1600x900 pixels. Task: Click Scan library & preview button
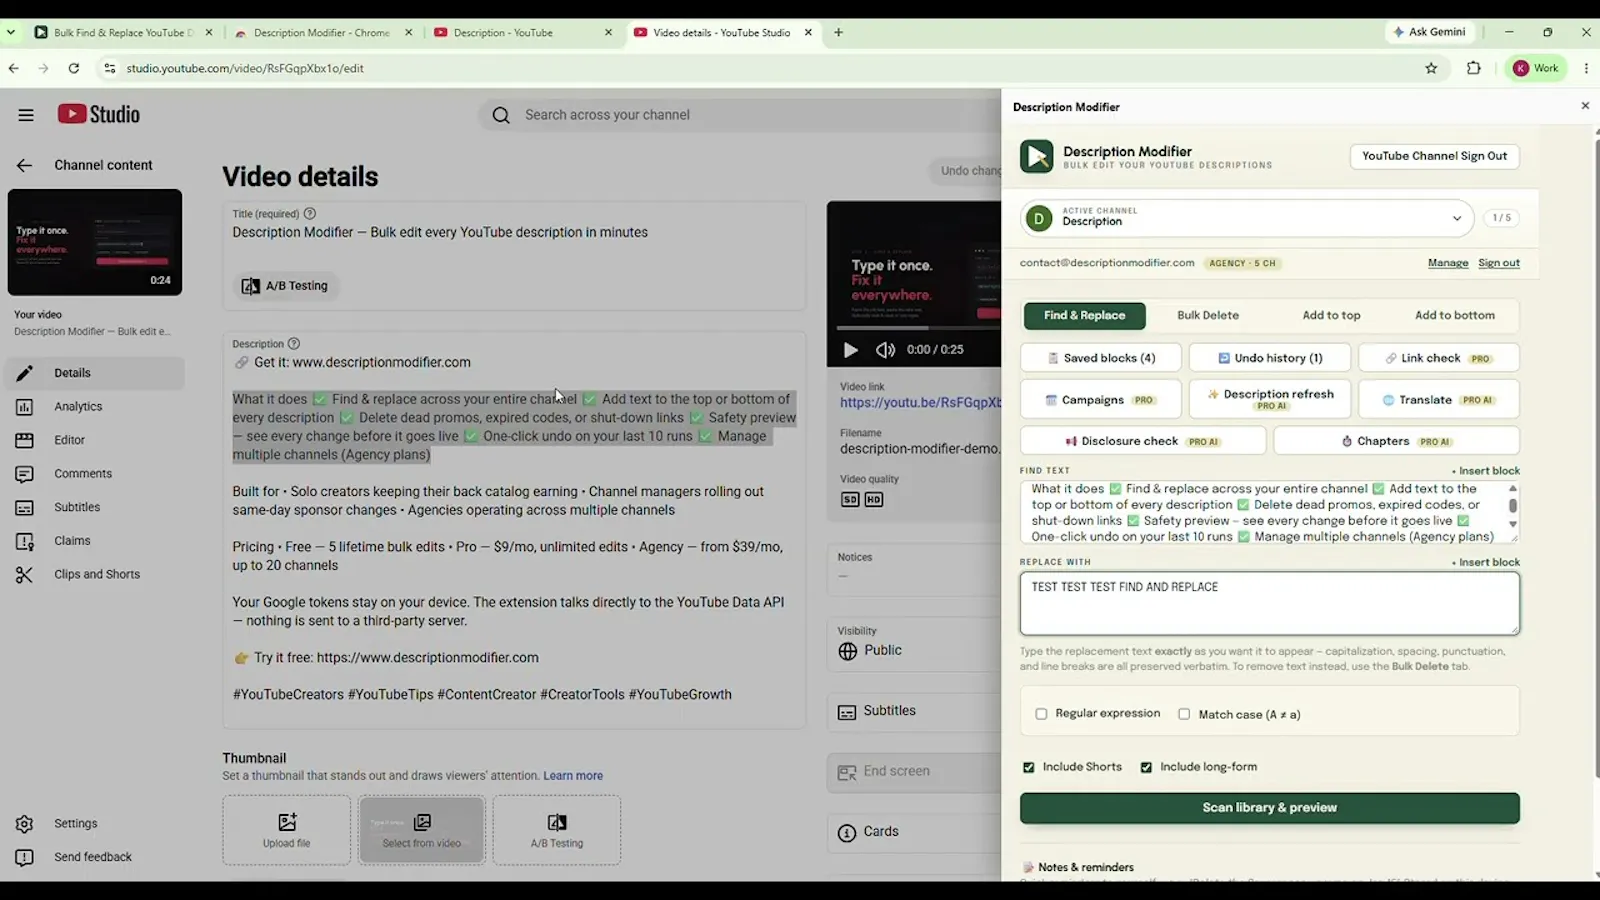tap(1270, 808)
